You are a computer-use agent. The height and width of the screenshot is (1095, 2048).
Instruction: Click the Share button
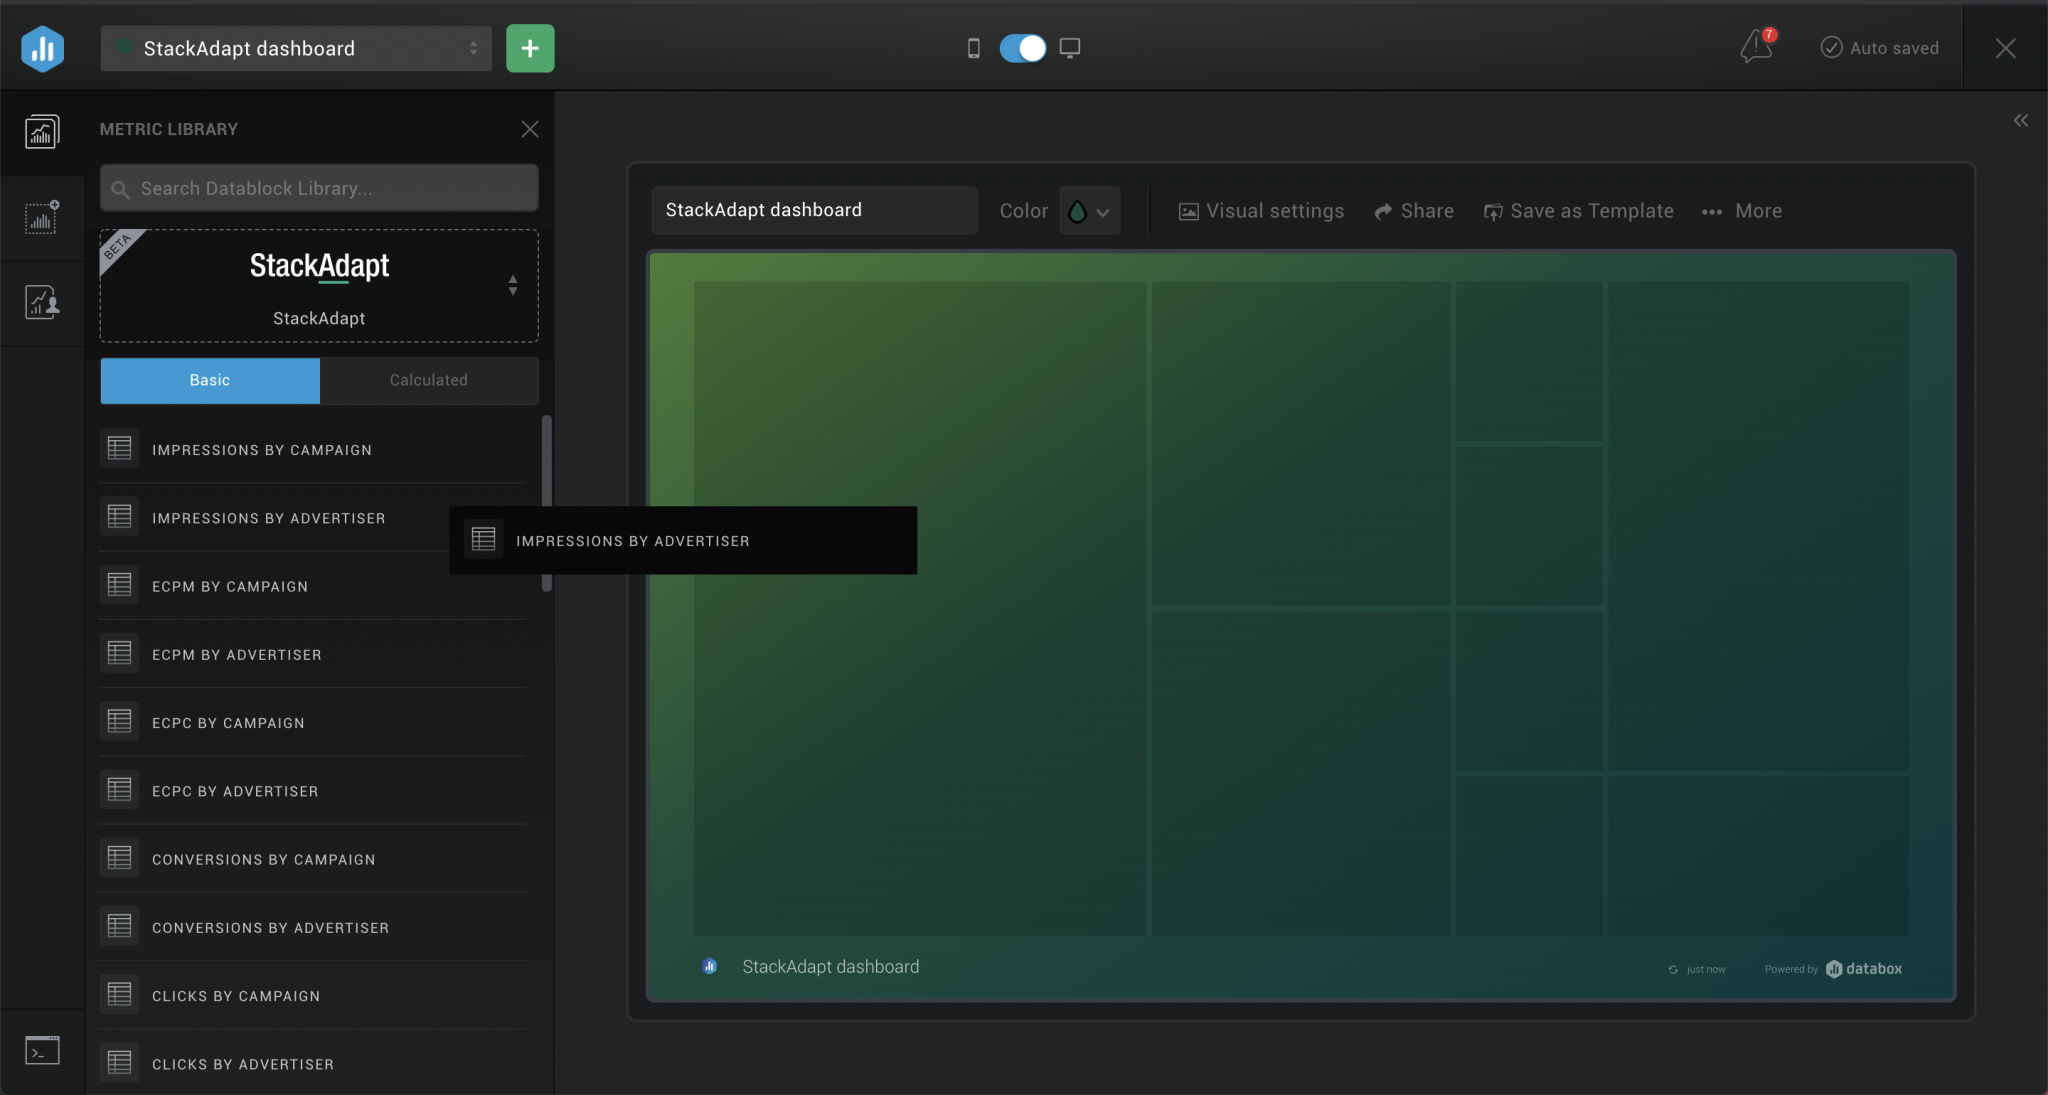coord(1413,211)
